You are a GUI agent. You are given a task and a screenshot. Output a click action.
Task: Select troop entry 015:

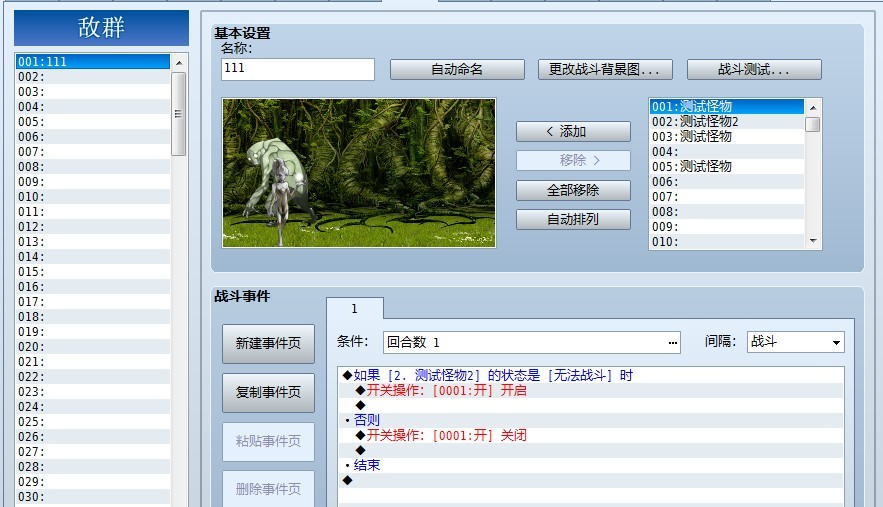[93, 272]
